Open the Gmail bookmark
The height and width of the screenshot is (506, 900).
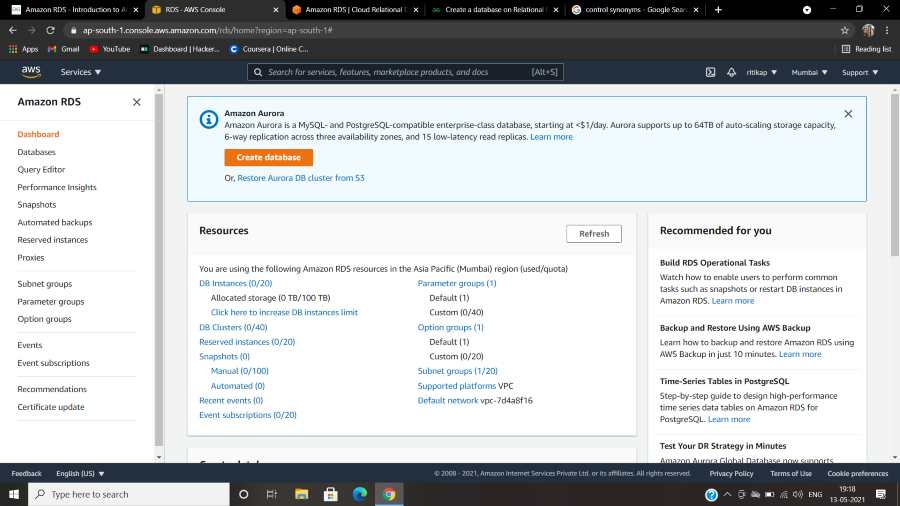tap(63, 49)
